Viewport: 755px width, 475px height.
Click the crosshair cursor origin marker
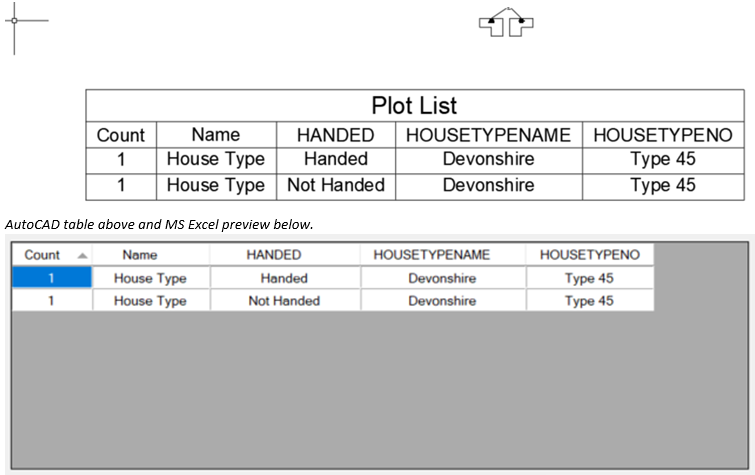coord(14,20)
